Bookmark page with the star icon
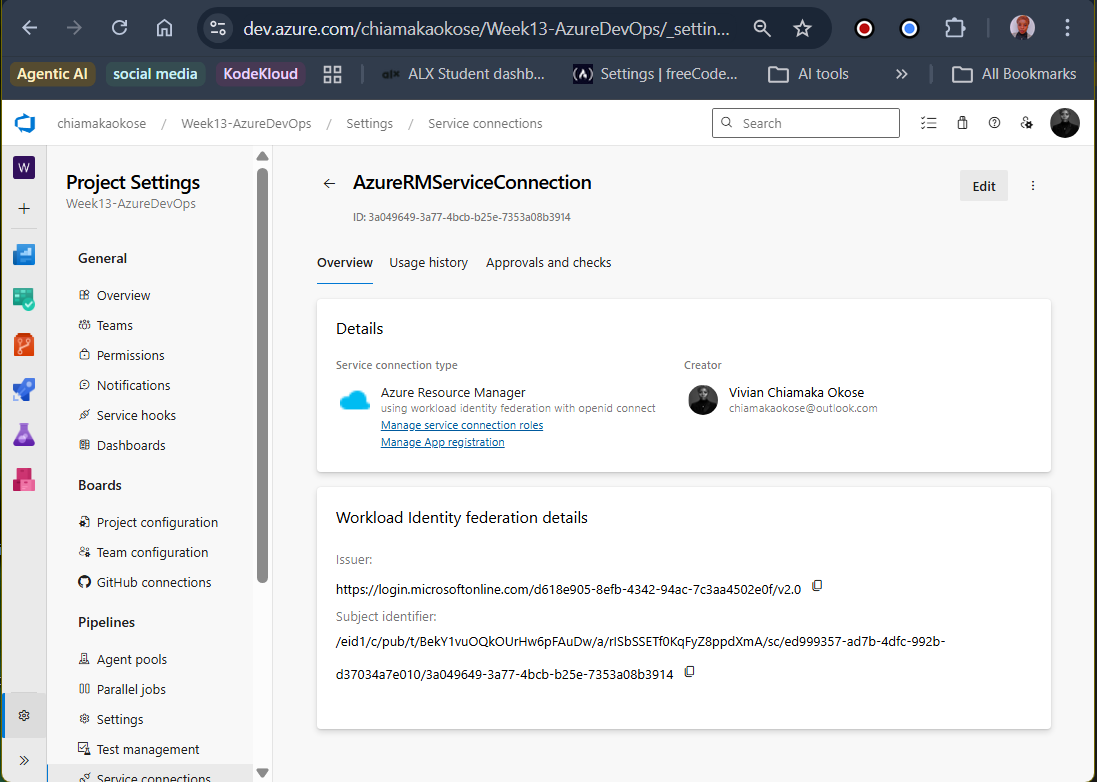 (x=802, y=28)
